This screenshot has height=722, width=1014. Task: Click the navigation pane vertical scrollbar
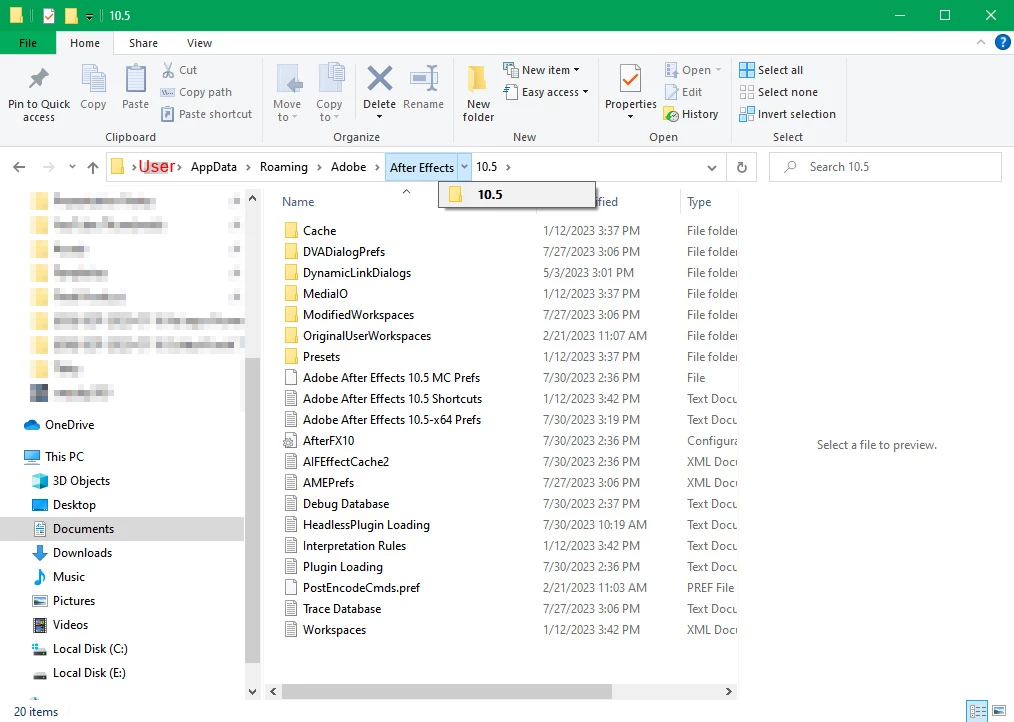click(252, 510)
